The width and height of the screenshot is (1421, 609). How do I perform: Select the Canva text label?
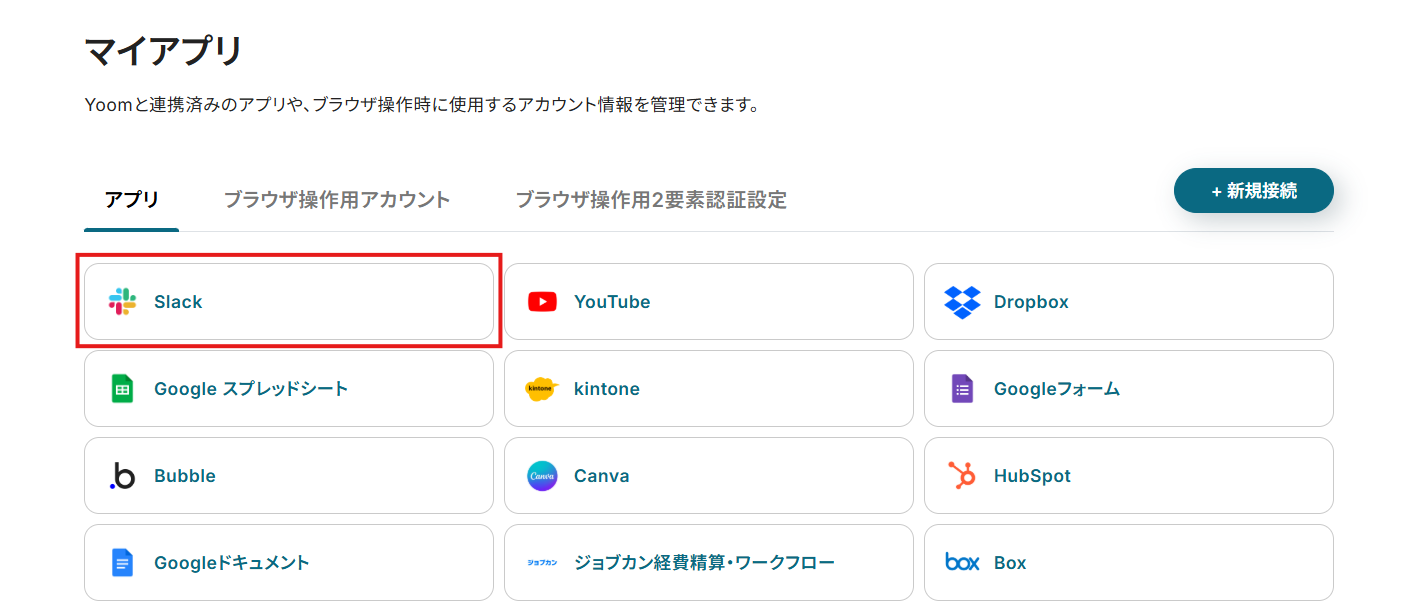602,476
